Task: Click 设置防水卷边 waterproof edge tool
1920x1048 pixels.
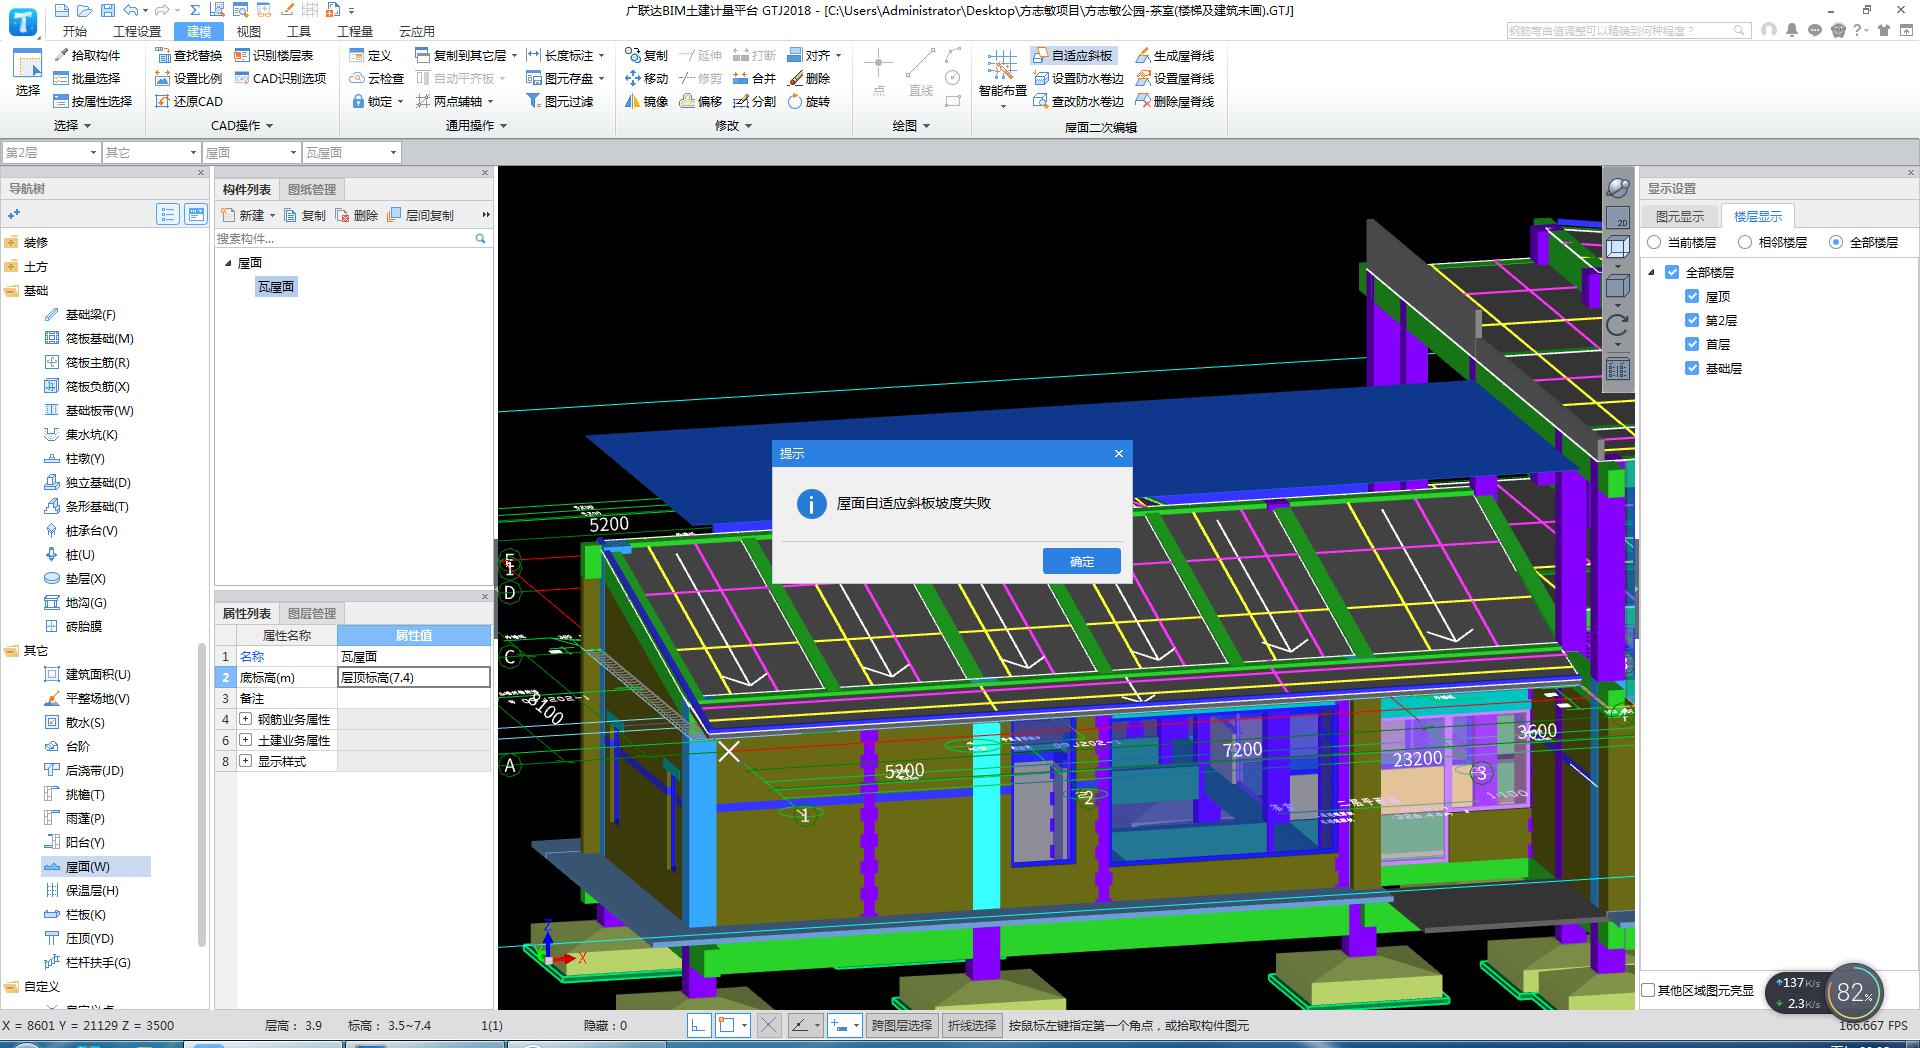Action: click(1078, 78)
